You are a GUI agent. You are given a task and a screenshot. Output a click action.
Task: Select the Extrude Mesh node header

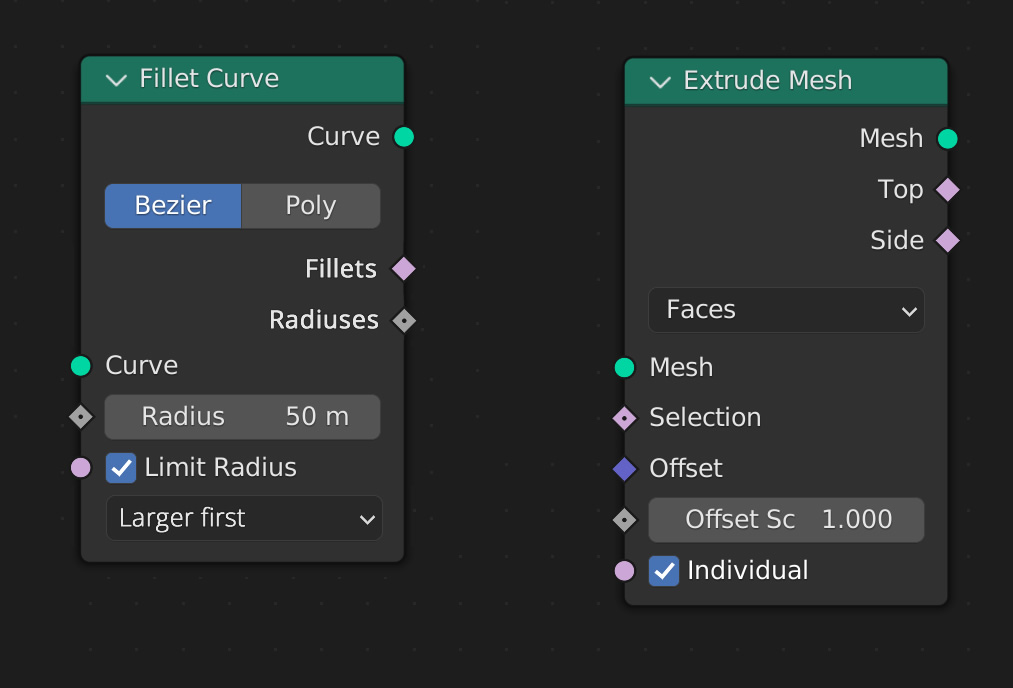(x=786, y=81)
